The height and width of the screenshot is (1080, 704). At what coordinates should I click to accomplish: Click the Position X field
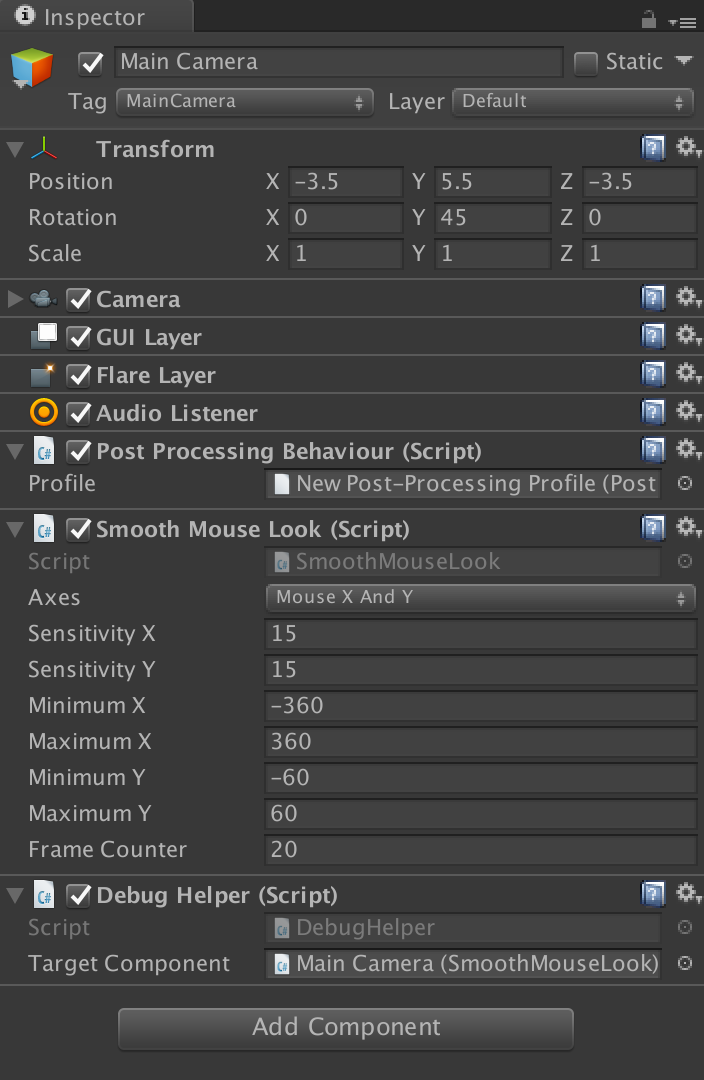tap(345, 182)
